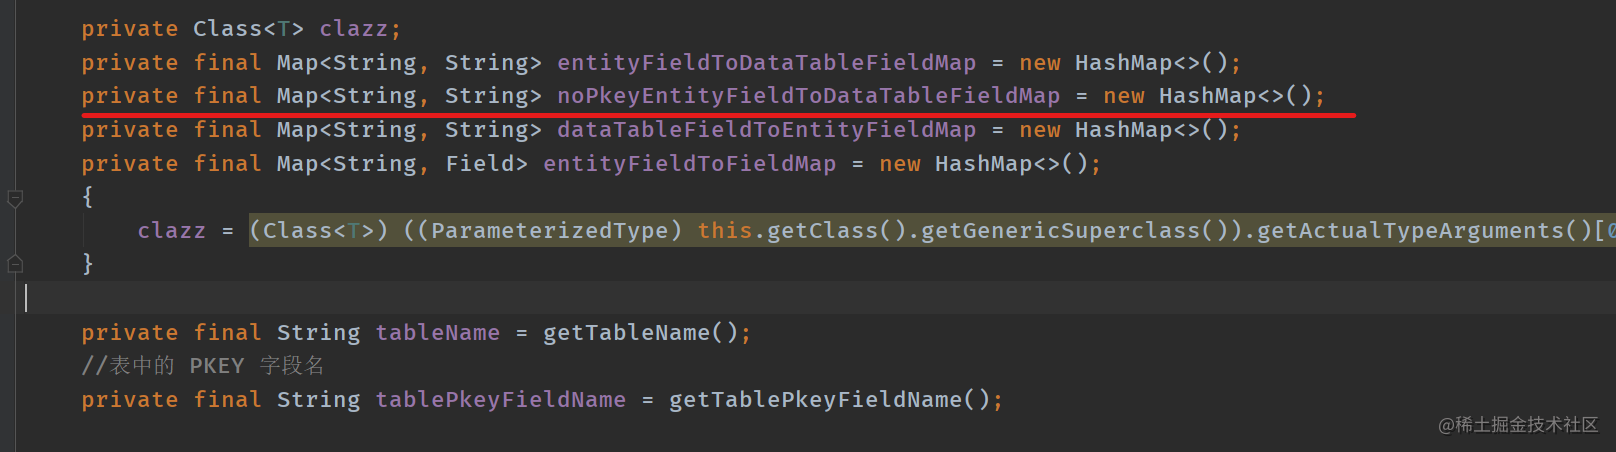Click the getTableName() method call
Screen dimensions: 1616x452
(x=640, y=333)
